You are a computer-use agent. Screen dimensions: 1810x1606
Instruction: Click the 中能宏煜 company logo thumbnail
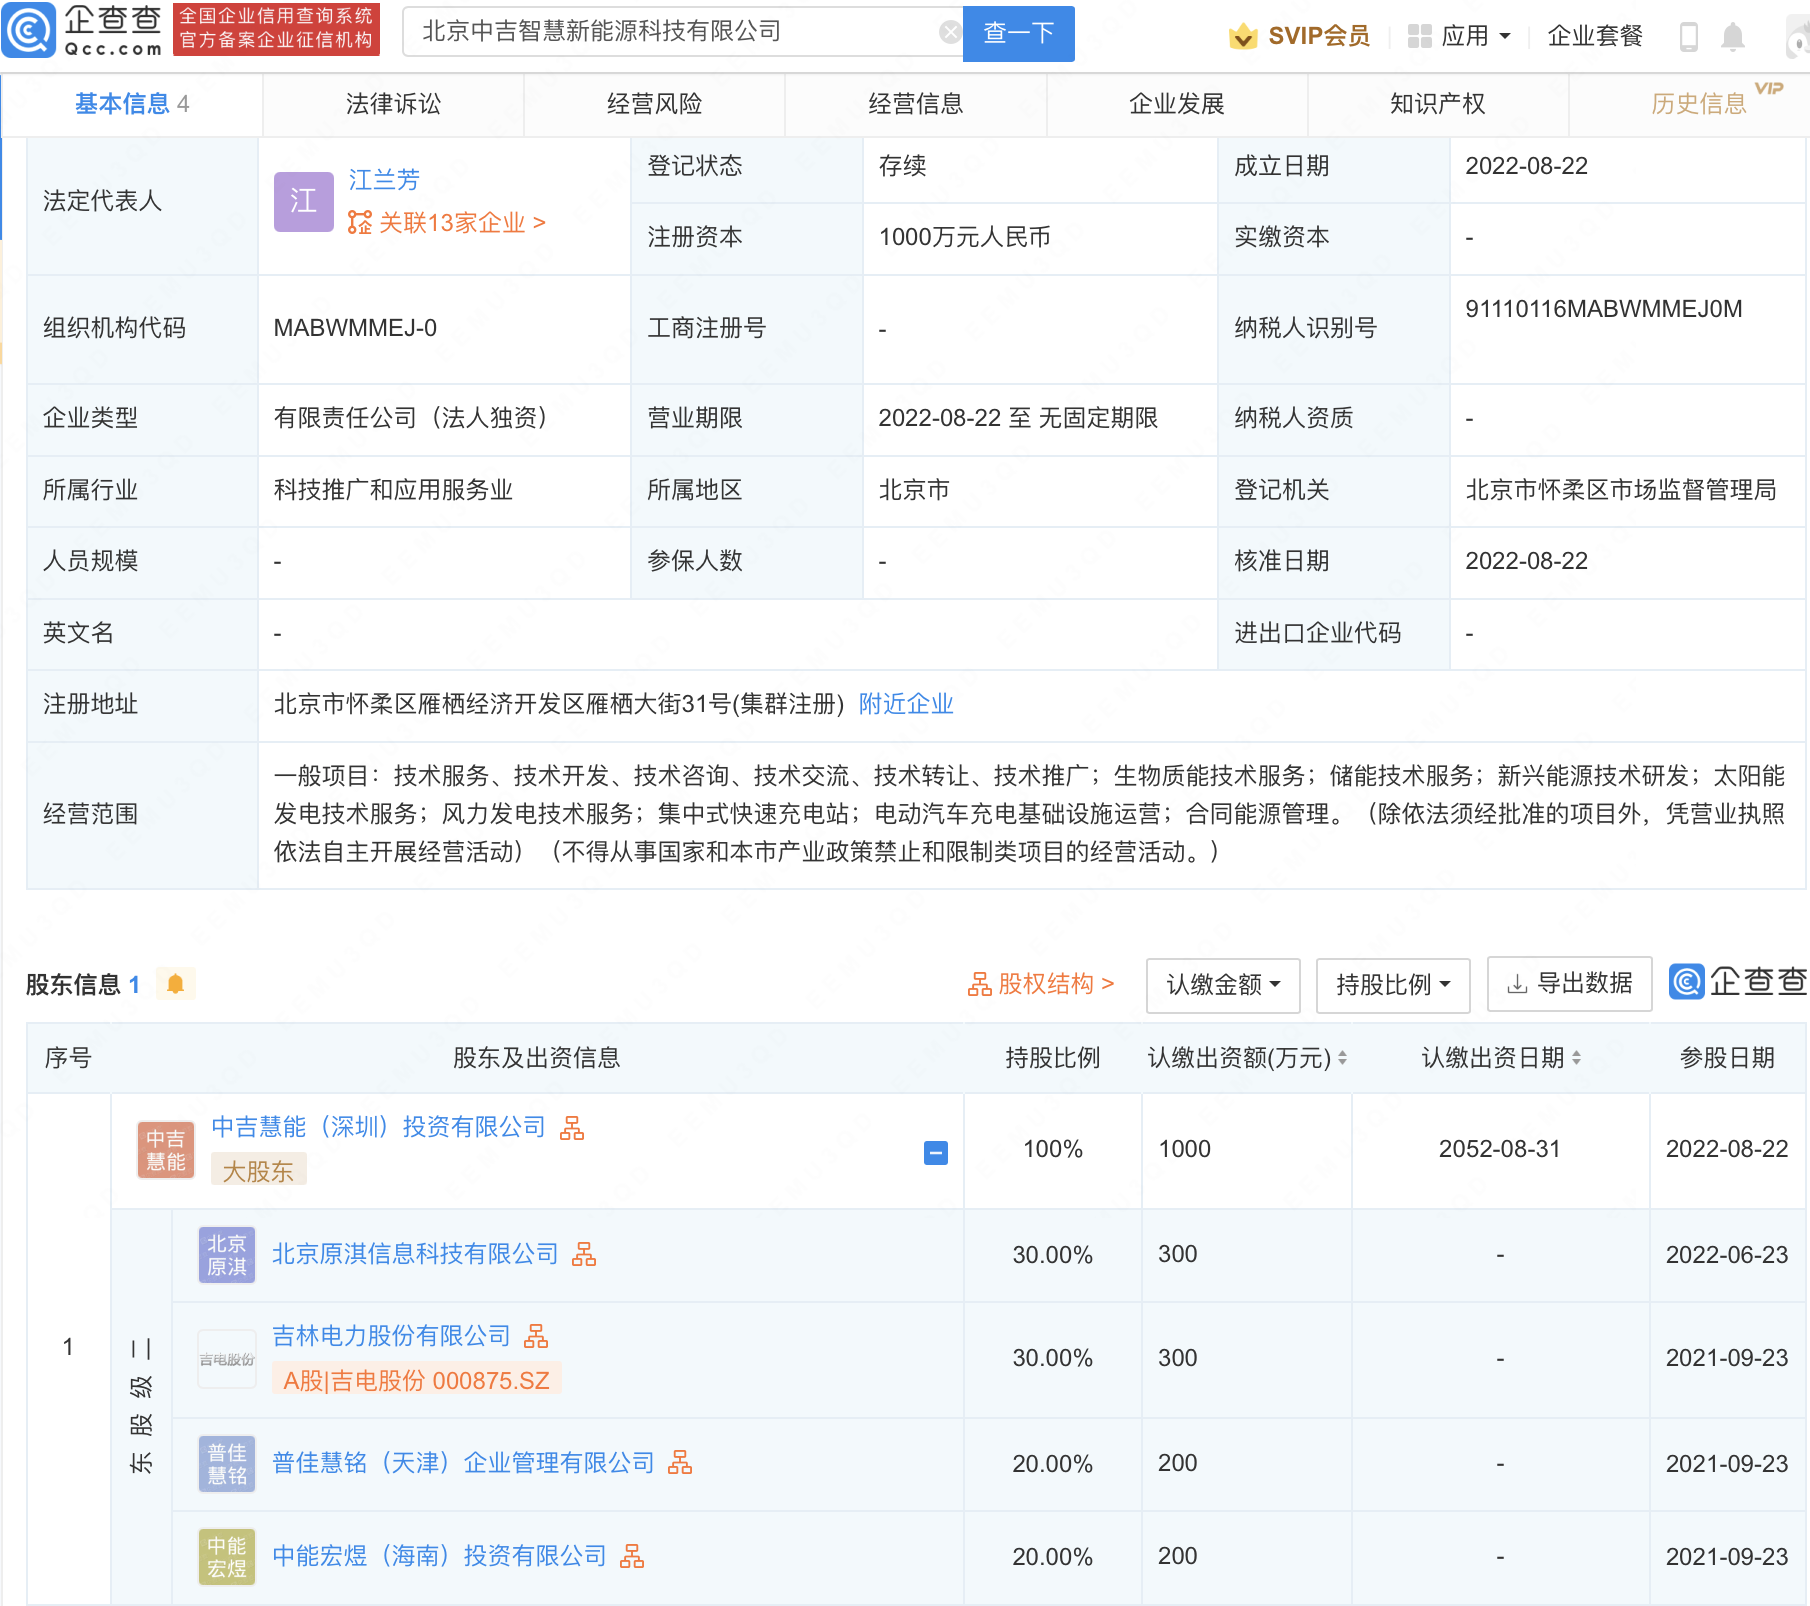(227, 1557)
